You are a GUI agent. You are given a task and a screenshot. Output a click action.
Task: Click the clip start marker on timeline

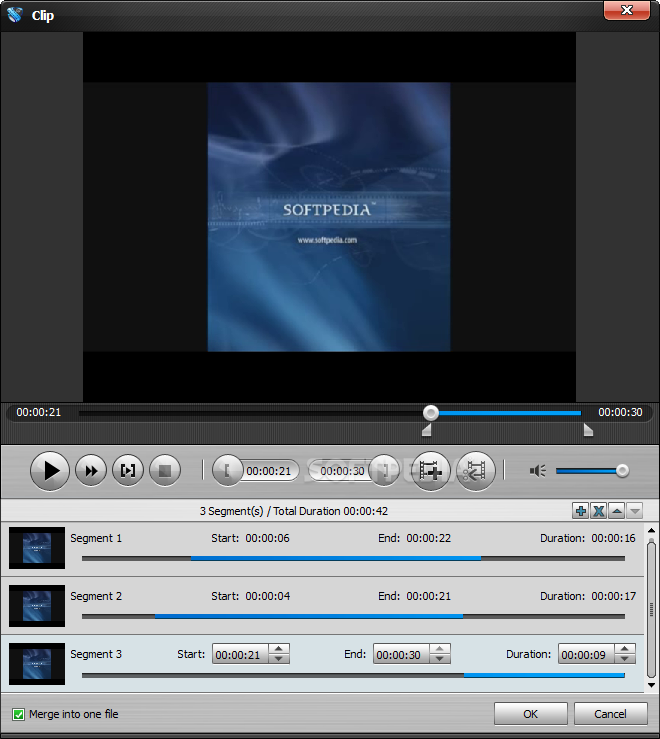coord(427,430)
